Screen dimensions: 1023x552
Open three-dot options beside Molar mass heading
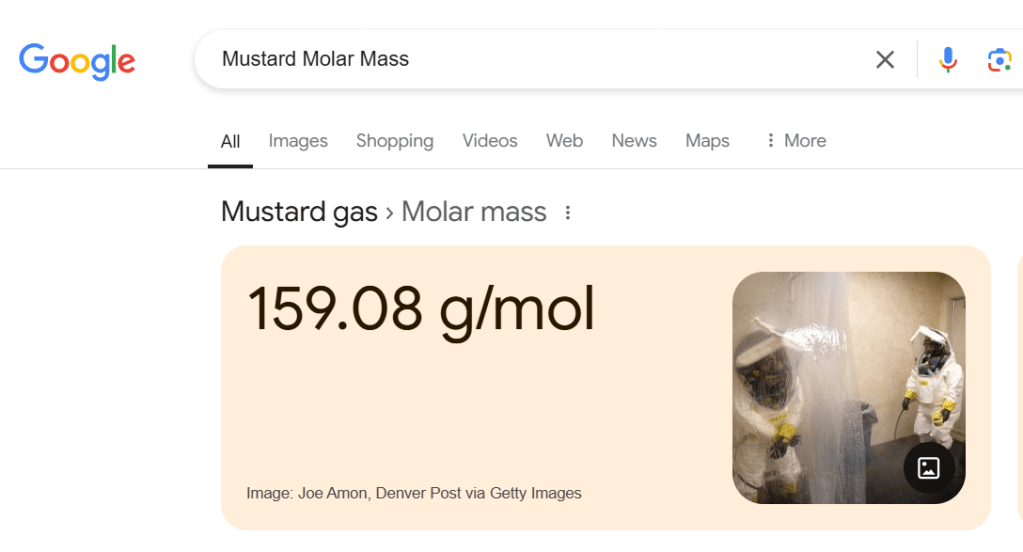coord(568,212)
